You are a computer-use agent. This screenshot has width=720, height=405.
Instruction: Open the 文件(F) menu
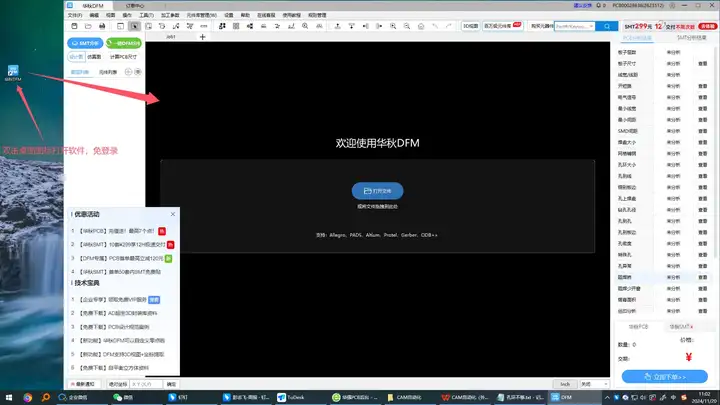coord(75,15)
